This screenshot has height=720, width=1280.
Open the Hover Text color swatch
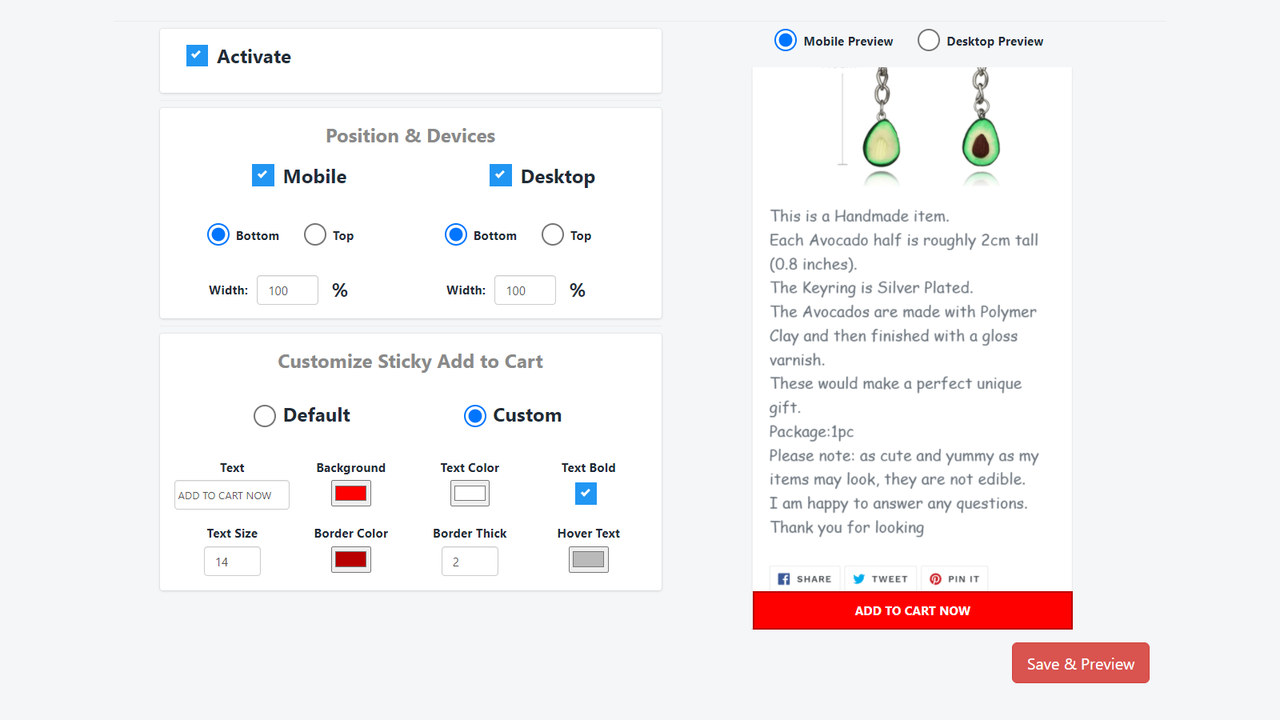point(589,560)
